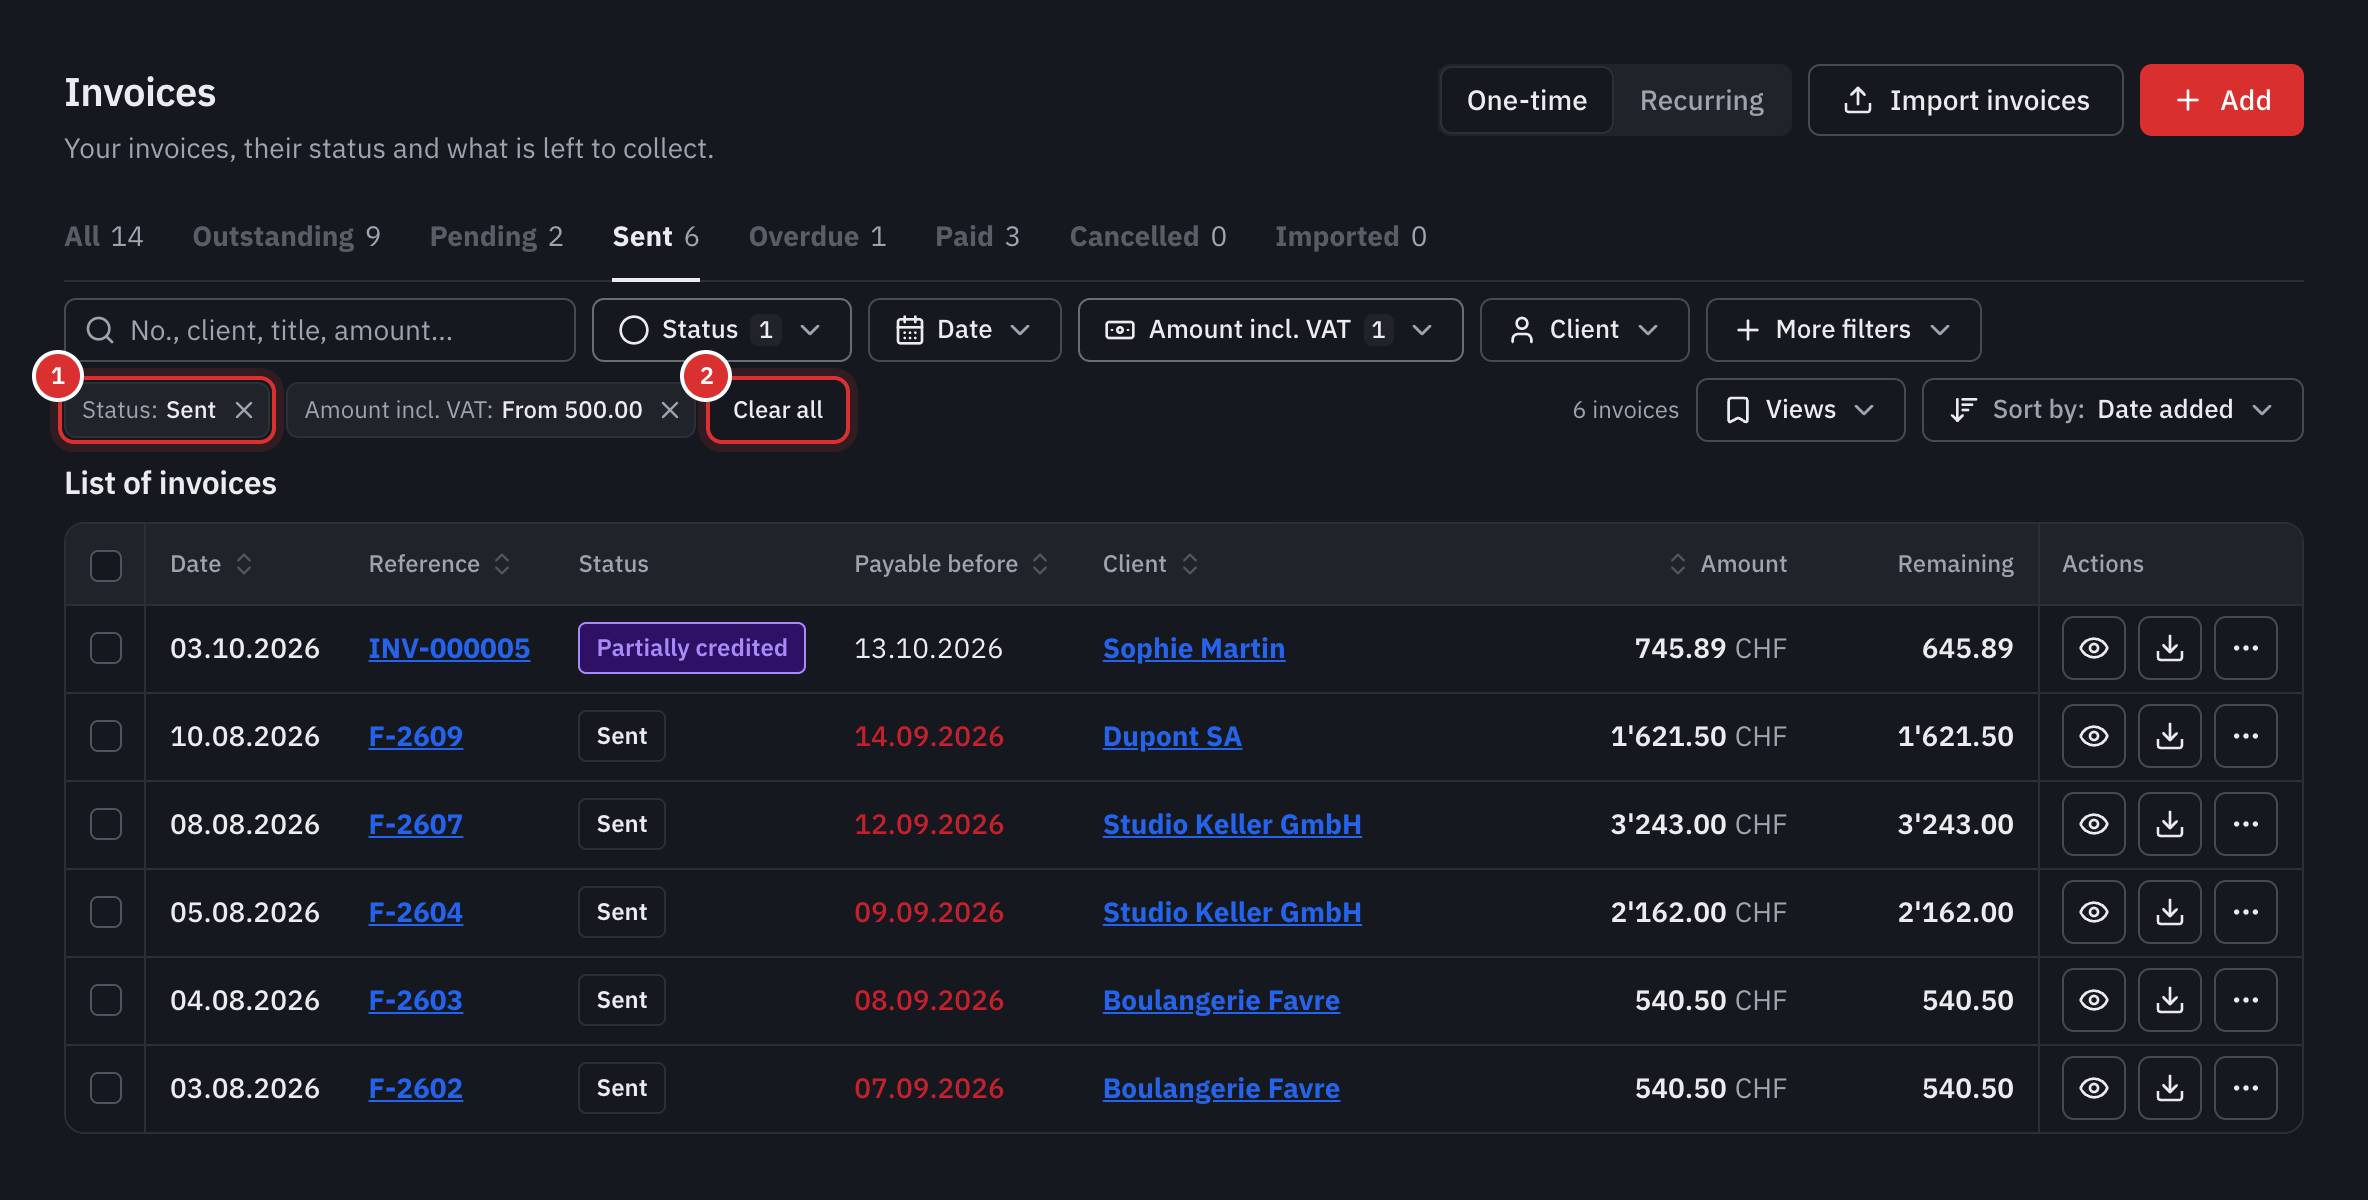Select checkbox for invoice INV-000005
Viewport: 2368px width, 1200px height.
106,648
